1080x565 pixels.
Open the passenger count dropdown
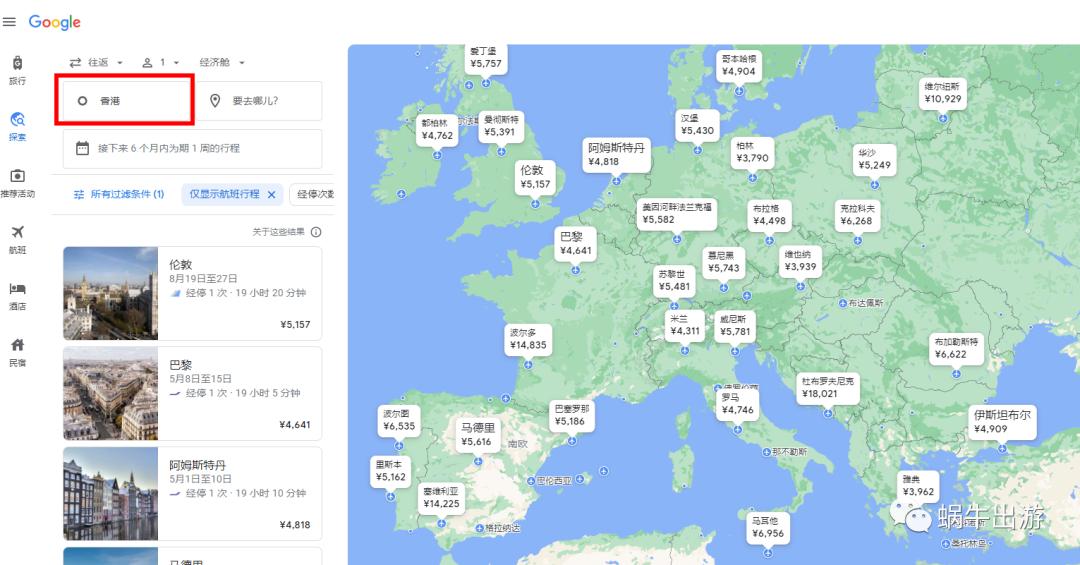tap(160, 62)
